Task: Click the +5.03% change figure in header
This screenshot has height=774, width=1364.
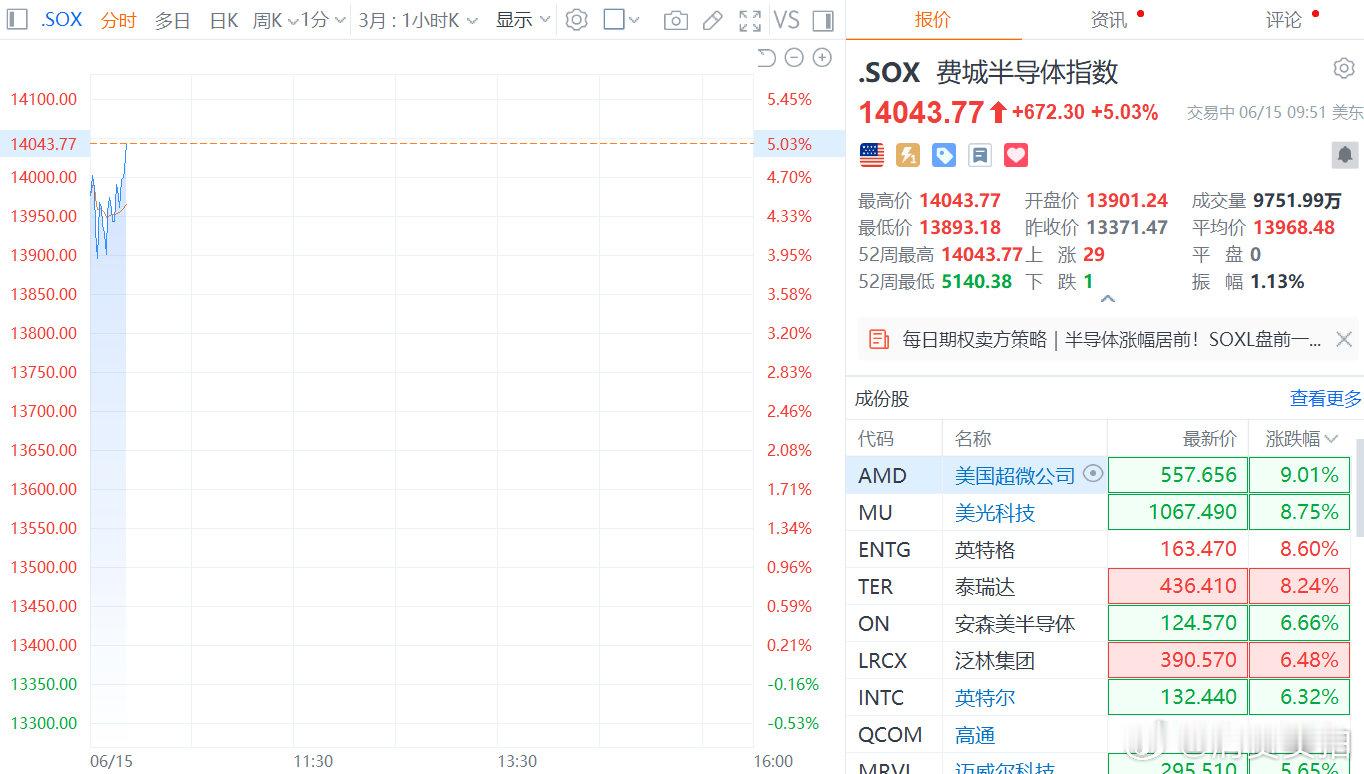Action: click(1124, 112)
